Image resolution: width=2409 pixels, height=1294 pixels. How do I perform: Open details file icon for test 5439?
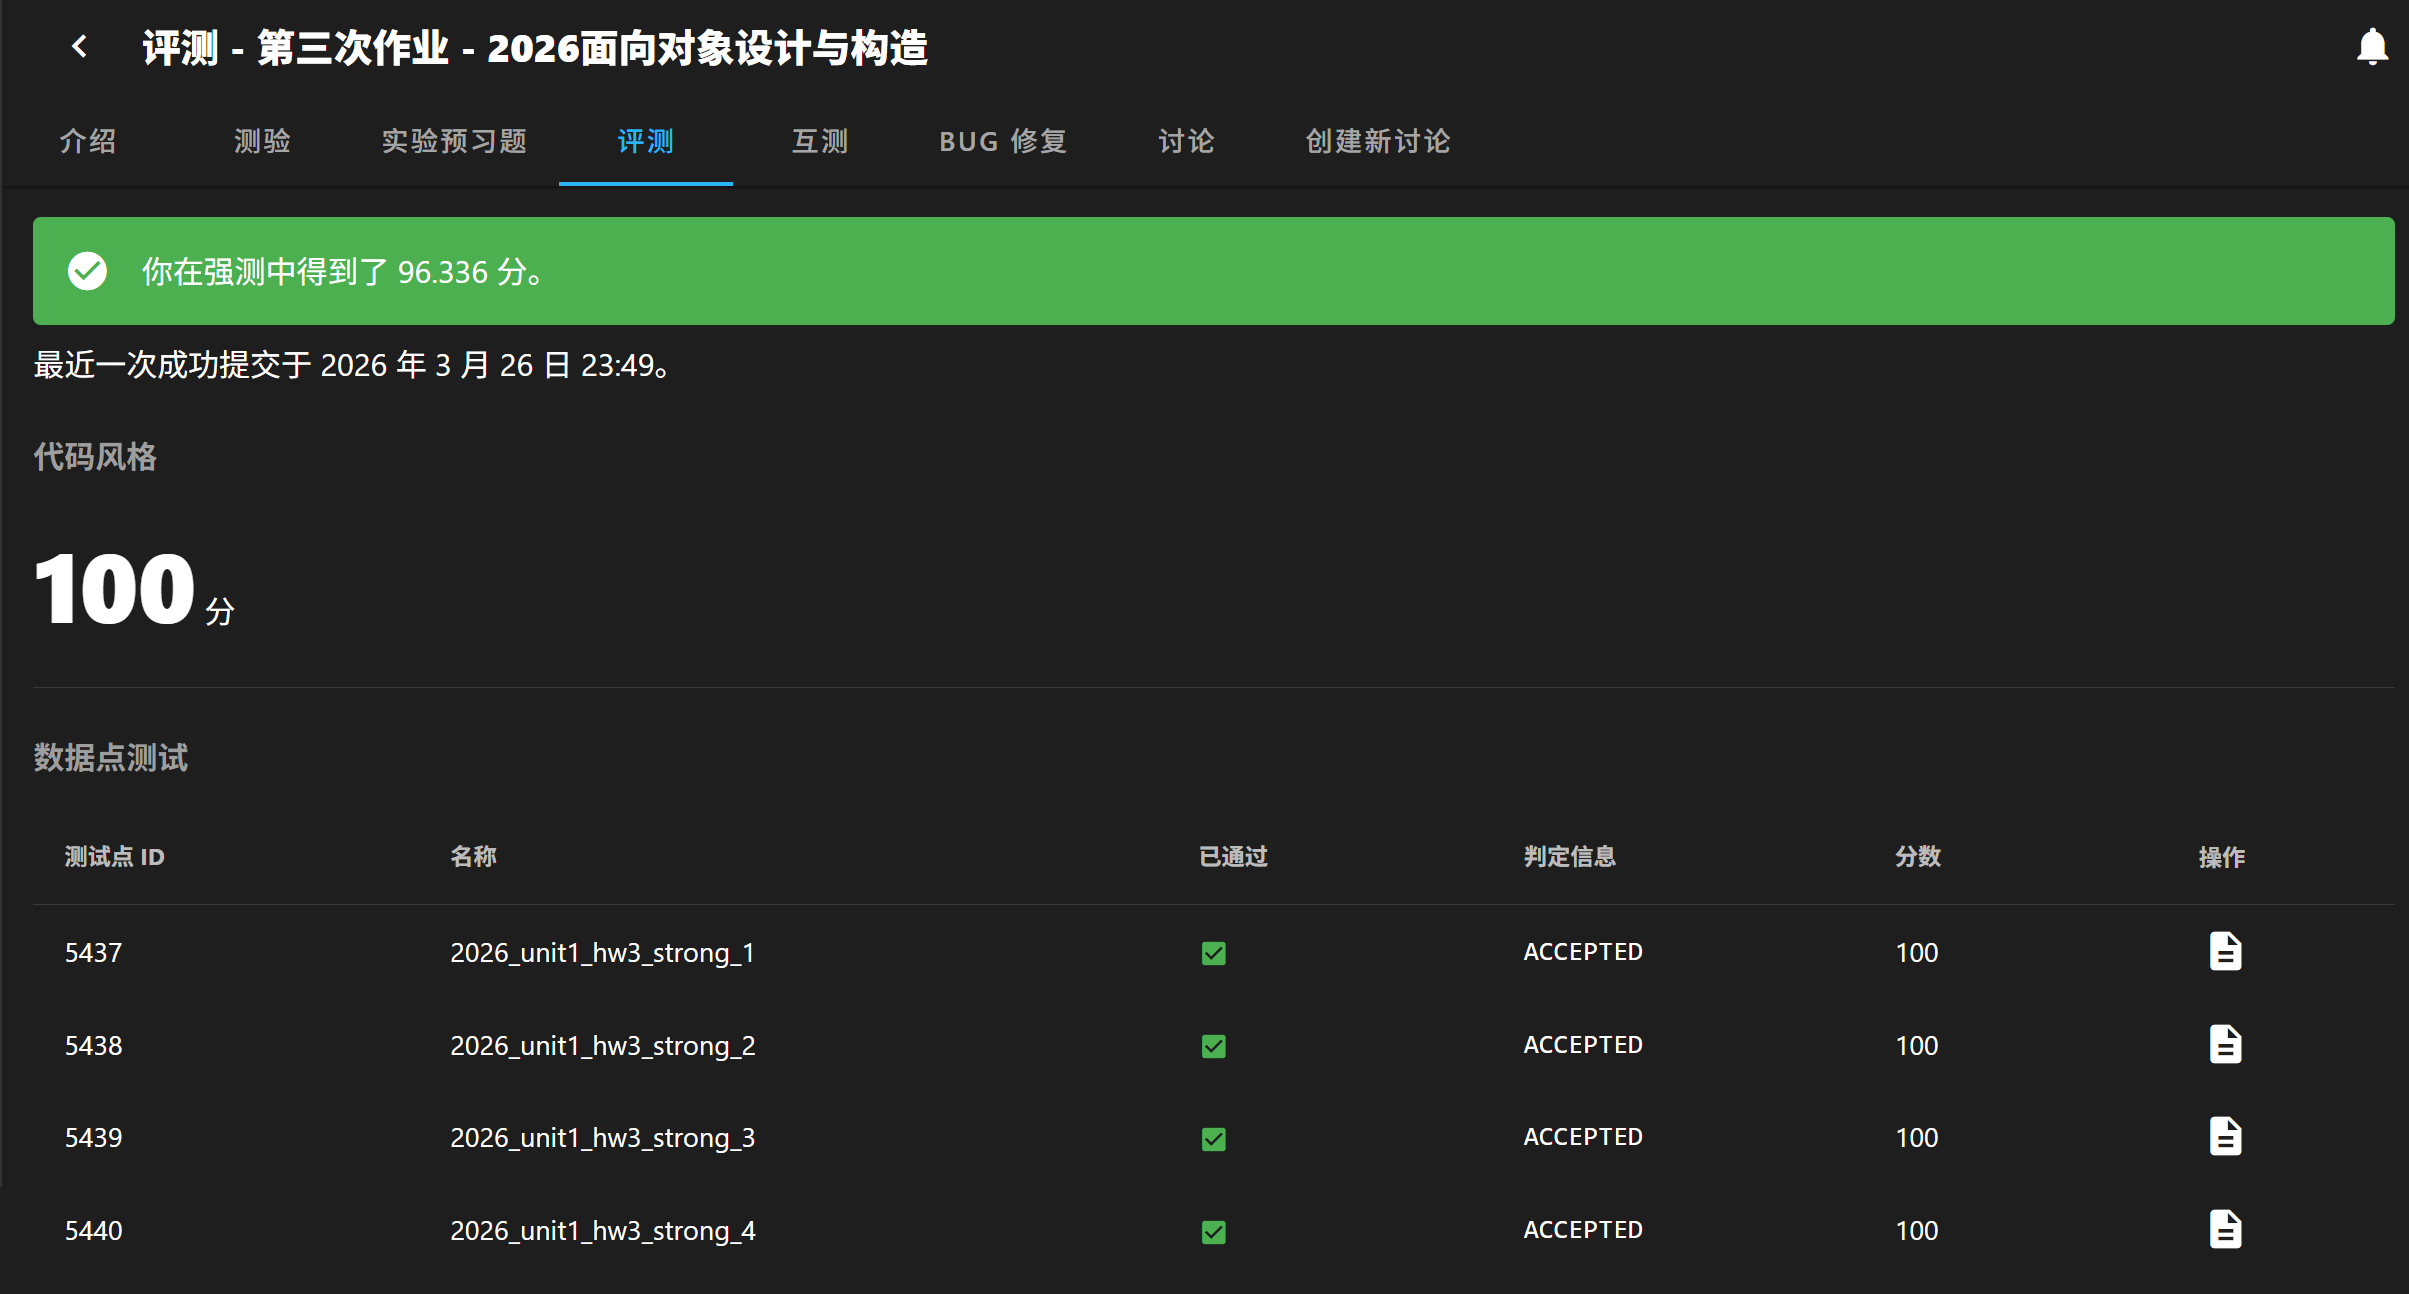[2225, 1136]
